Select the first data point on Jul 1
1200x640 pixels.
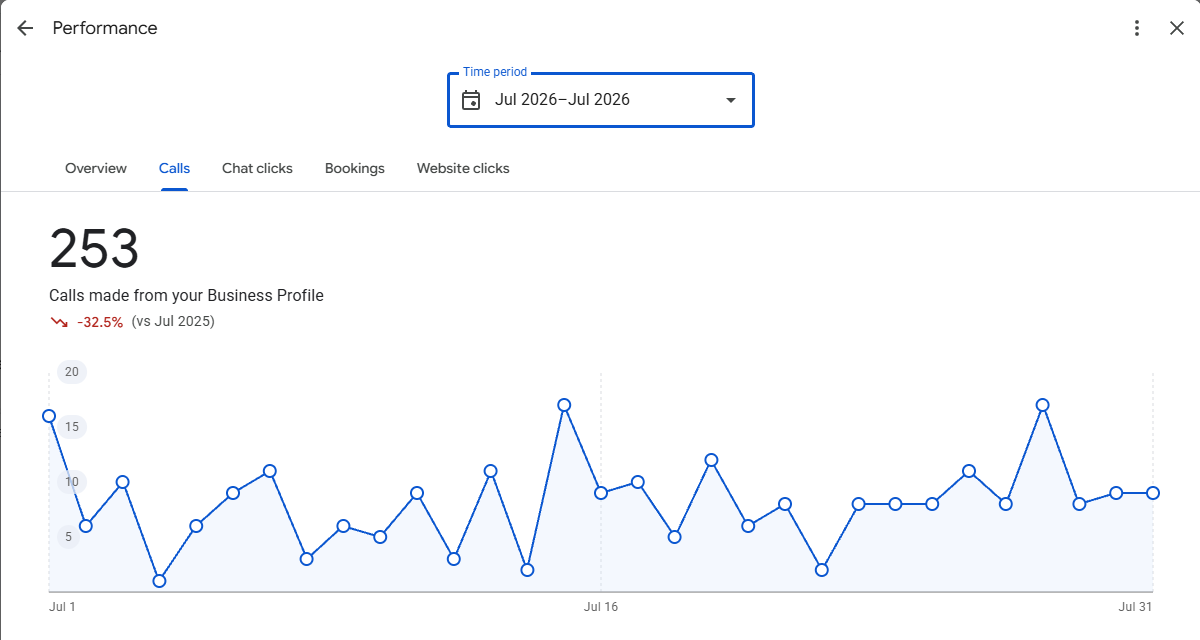(49, 416)
